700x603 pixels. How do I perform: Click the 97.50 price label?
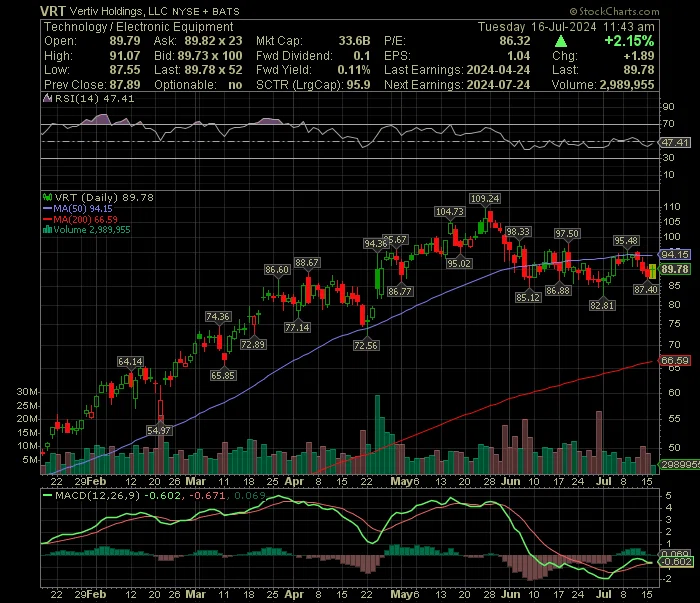point(567,233)
